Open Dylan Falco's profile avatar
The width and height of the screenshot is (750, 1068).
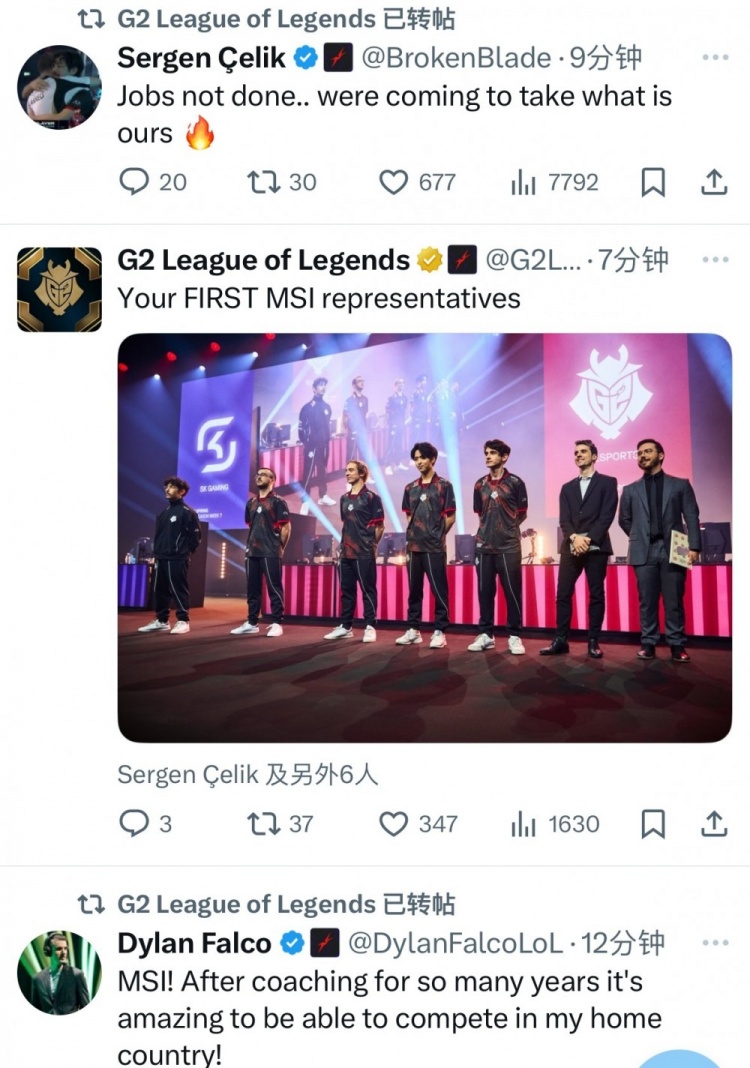coord(58,968)
